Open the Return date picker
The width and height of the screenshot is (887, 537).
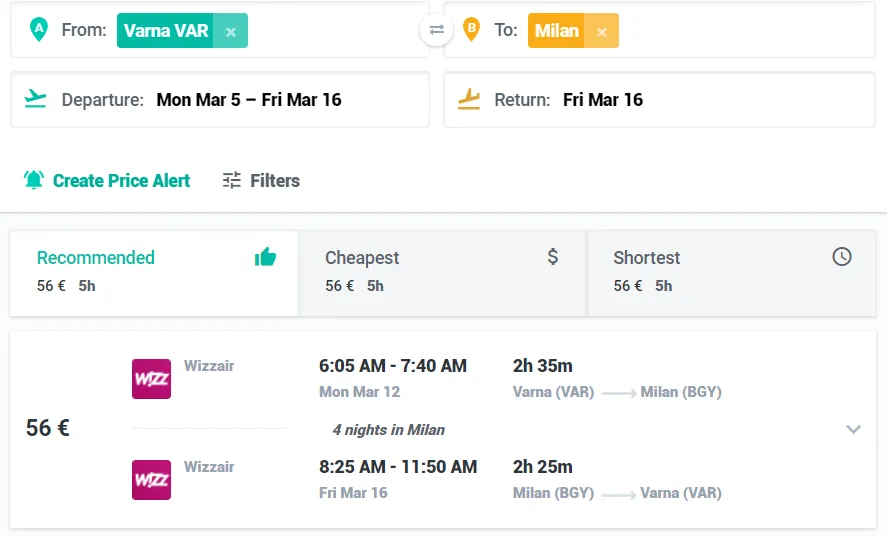[660, 100]
